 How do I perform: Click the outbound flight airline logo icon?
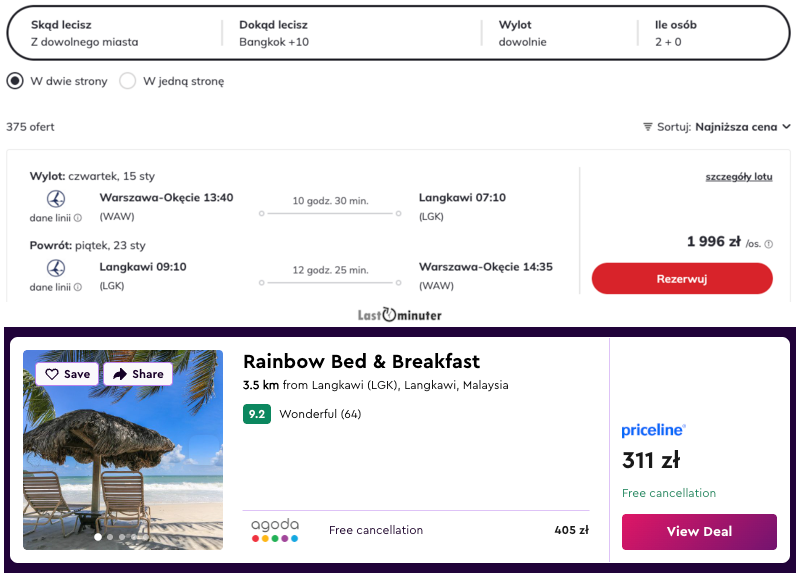(56, 198)
